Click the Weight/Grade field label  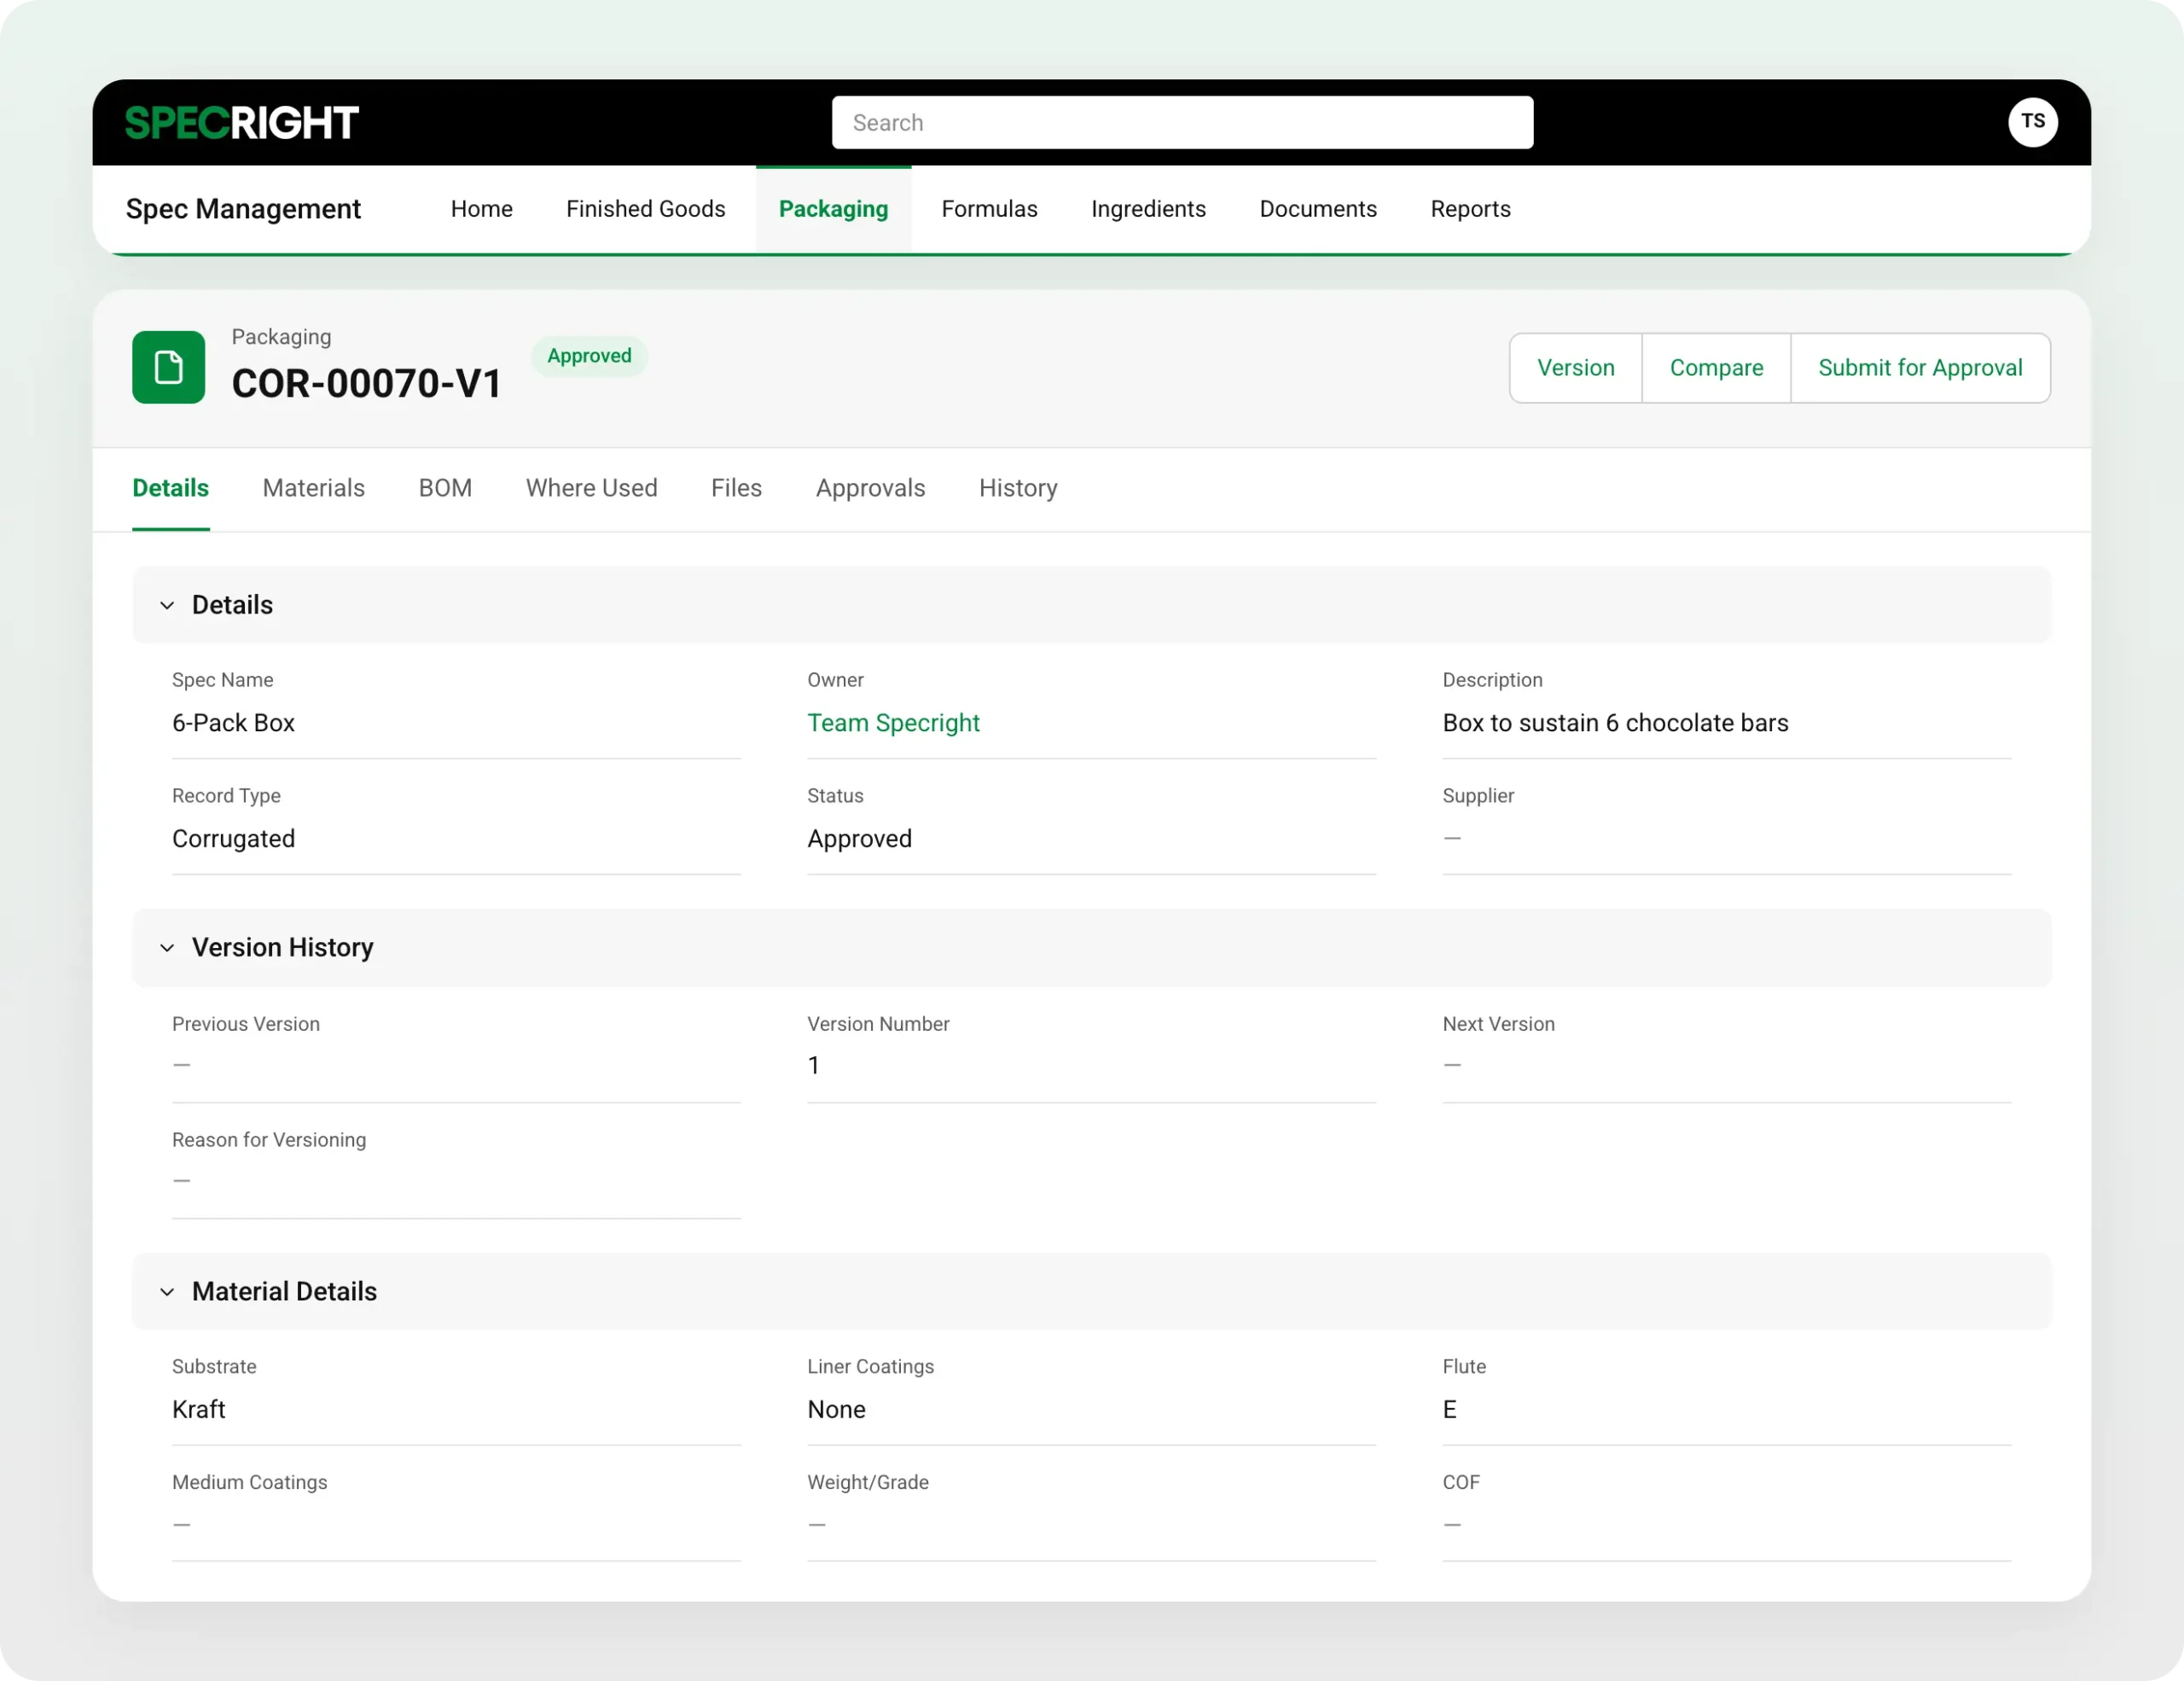pos(867,1482)
